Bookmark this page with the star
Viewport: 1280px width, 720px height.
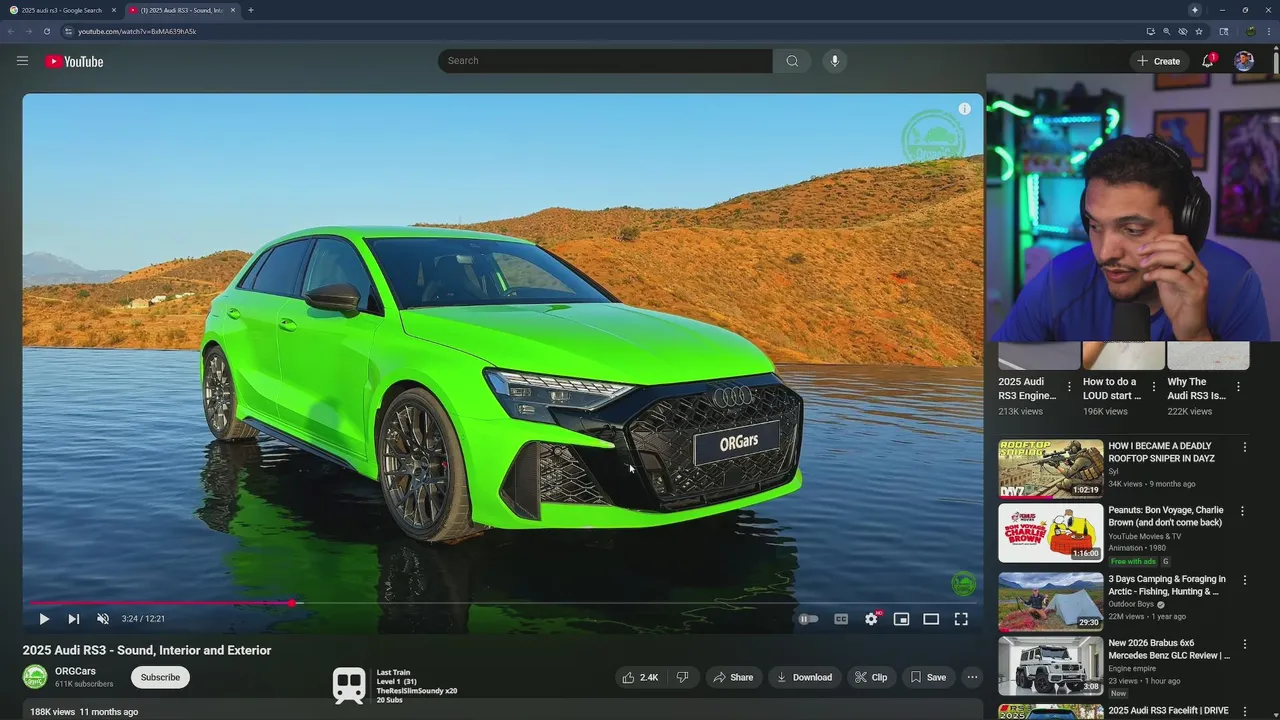tap(1199, 31)
